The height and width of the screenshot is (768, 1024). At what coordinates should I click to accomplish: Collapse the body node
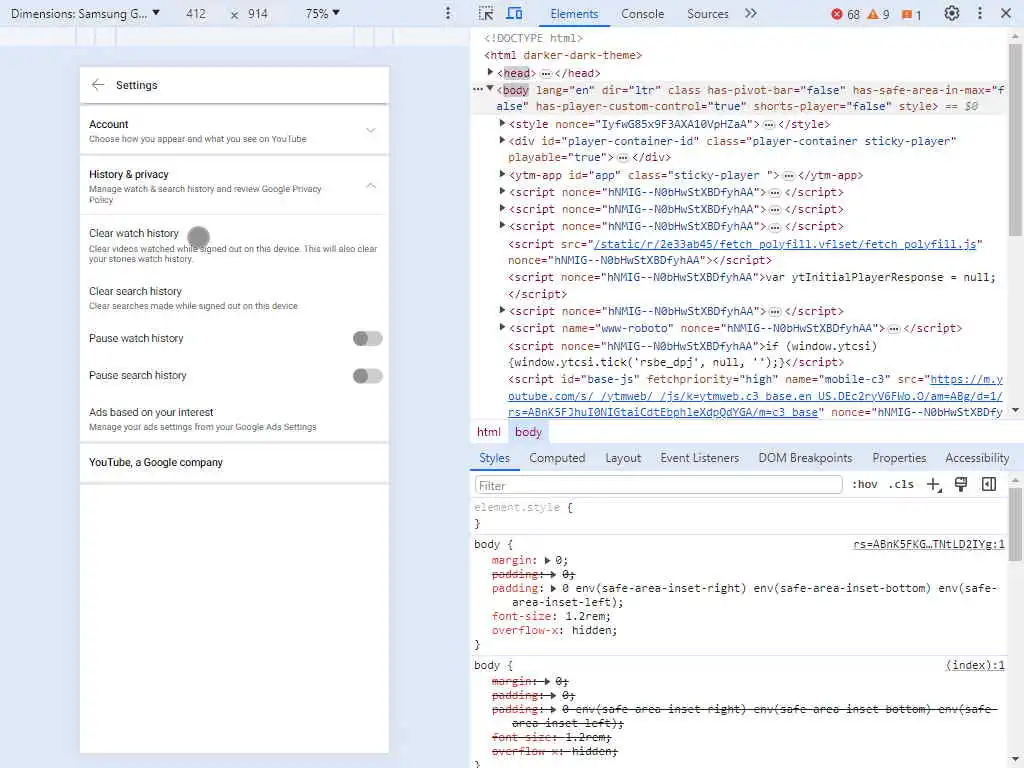coord(490,89)
